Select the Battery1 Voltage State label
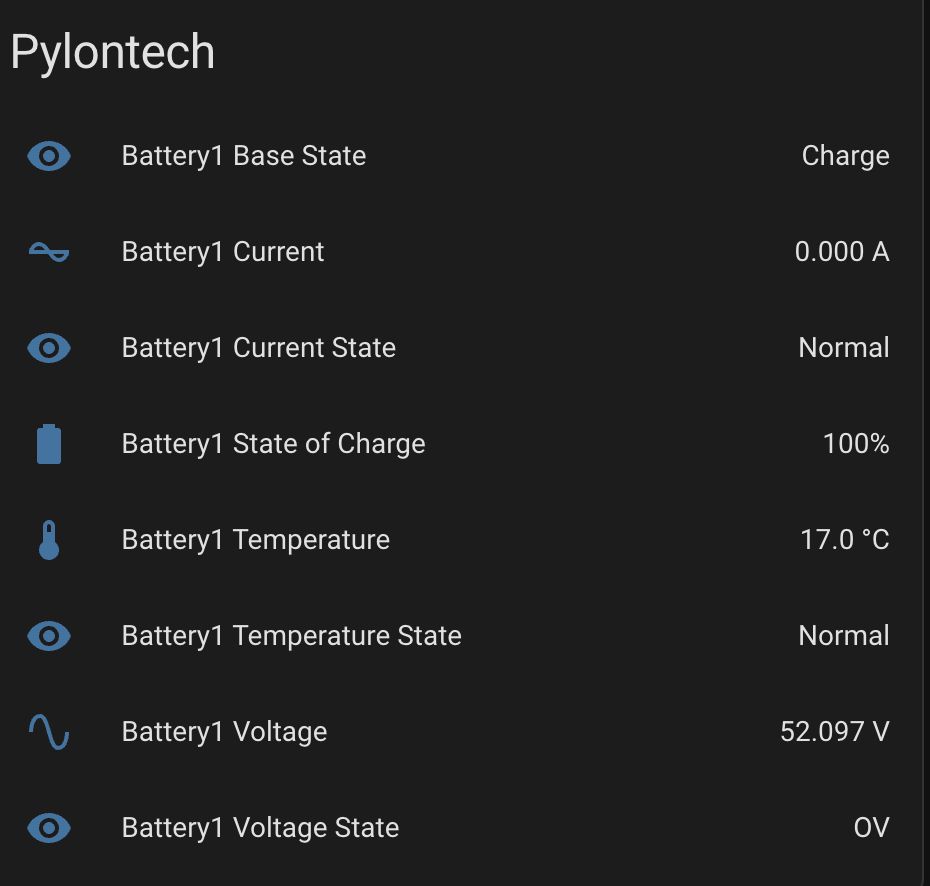The image size is (930, 886). point(260,828)
